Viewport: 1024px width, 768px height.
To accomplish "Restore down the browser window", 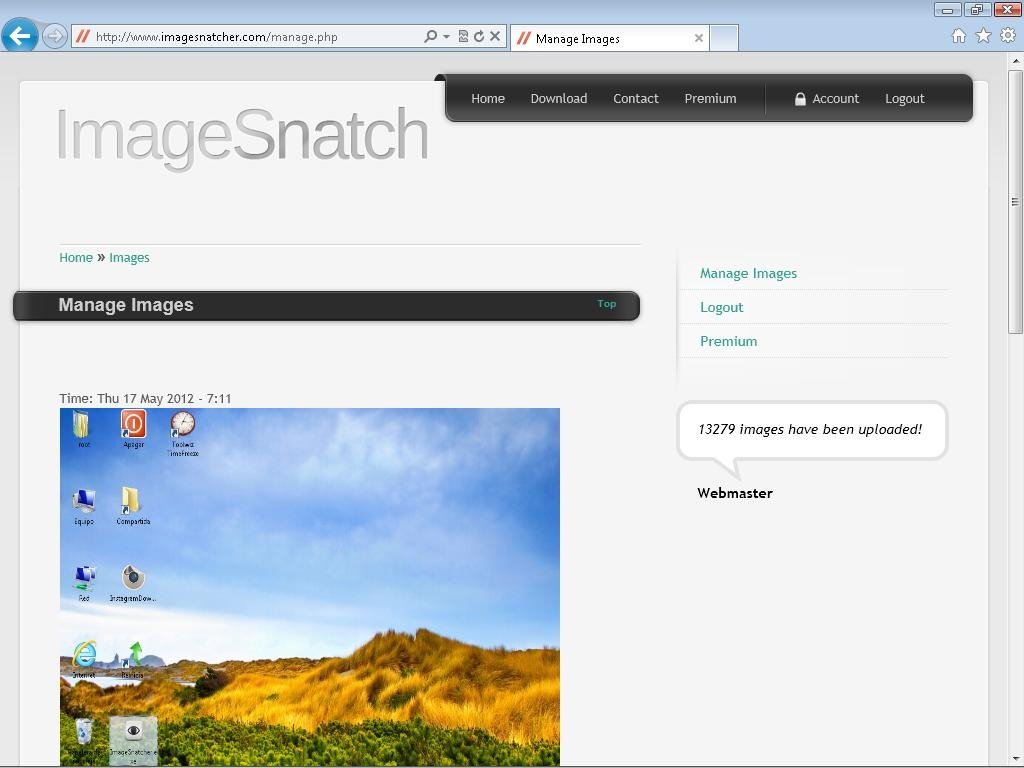I will [977, 9].
